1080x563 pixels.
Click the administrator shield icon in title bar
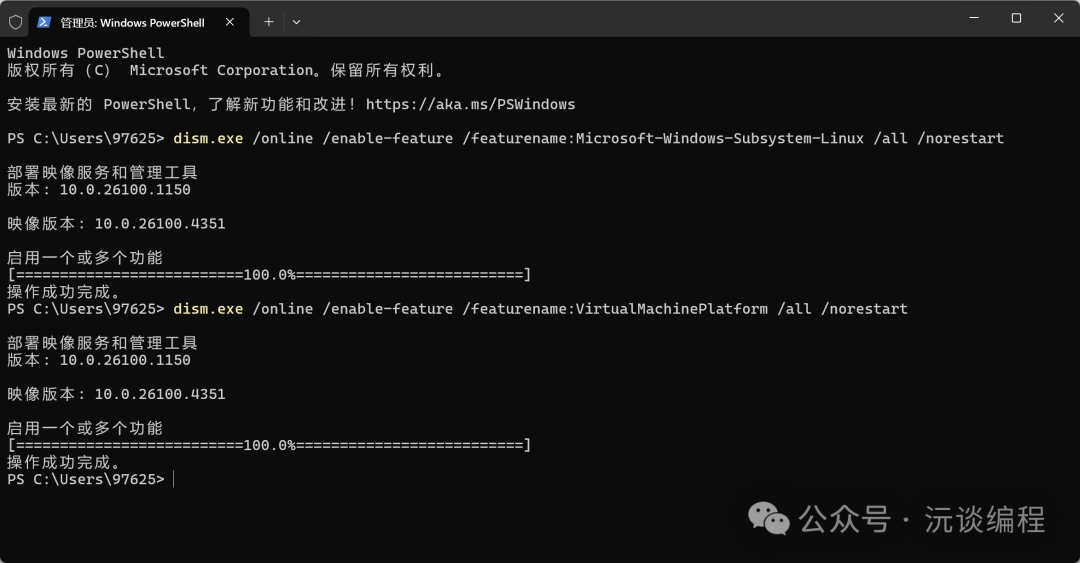[15, 21]
